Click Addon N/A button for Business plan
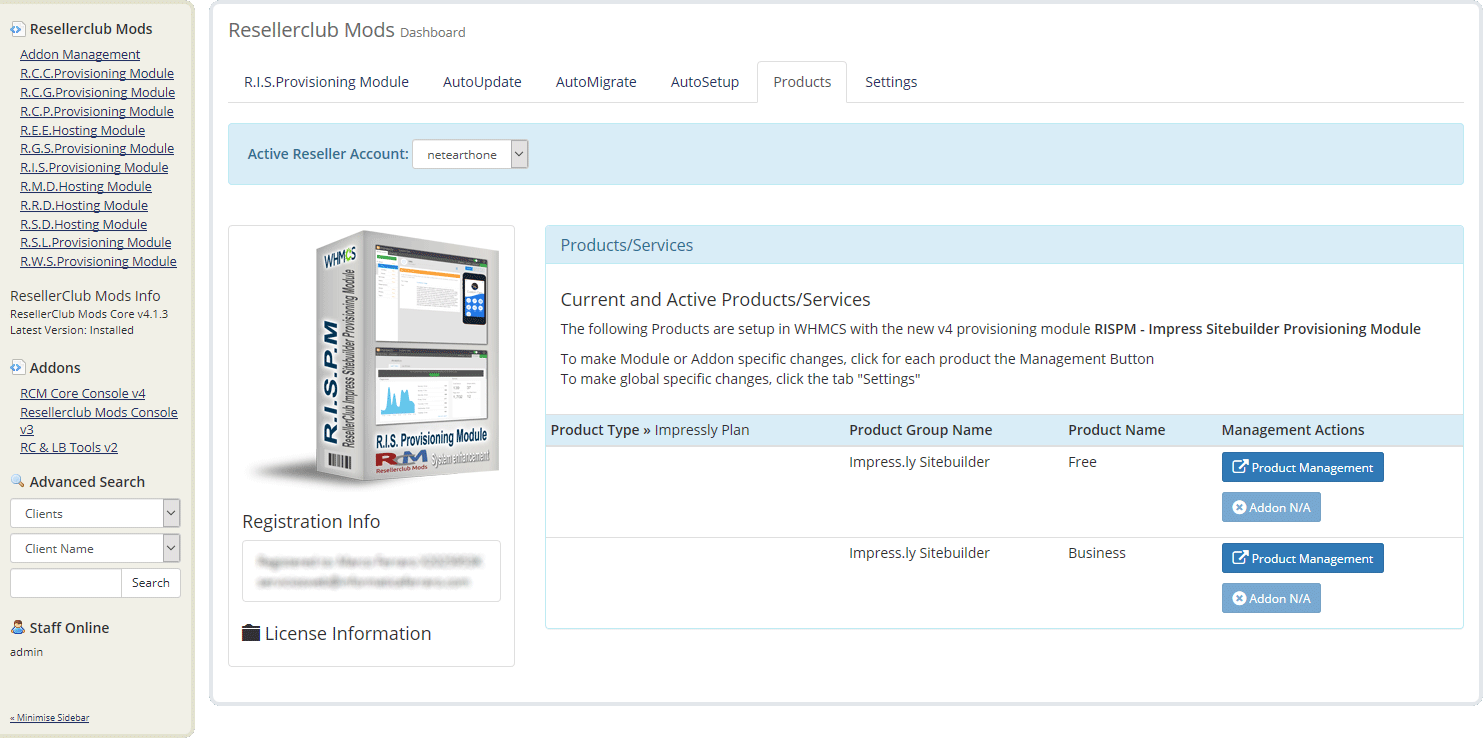The height and width of the screenshot is (738, 1483). tap(1271, 598)
